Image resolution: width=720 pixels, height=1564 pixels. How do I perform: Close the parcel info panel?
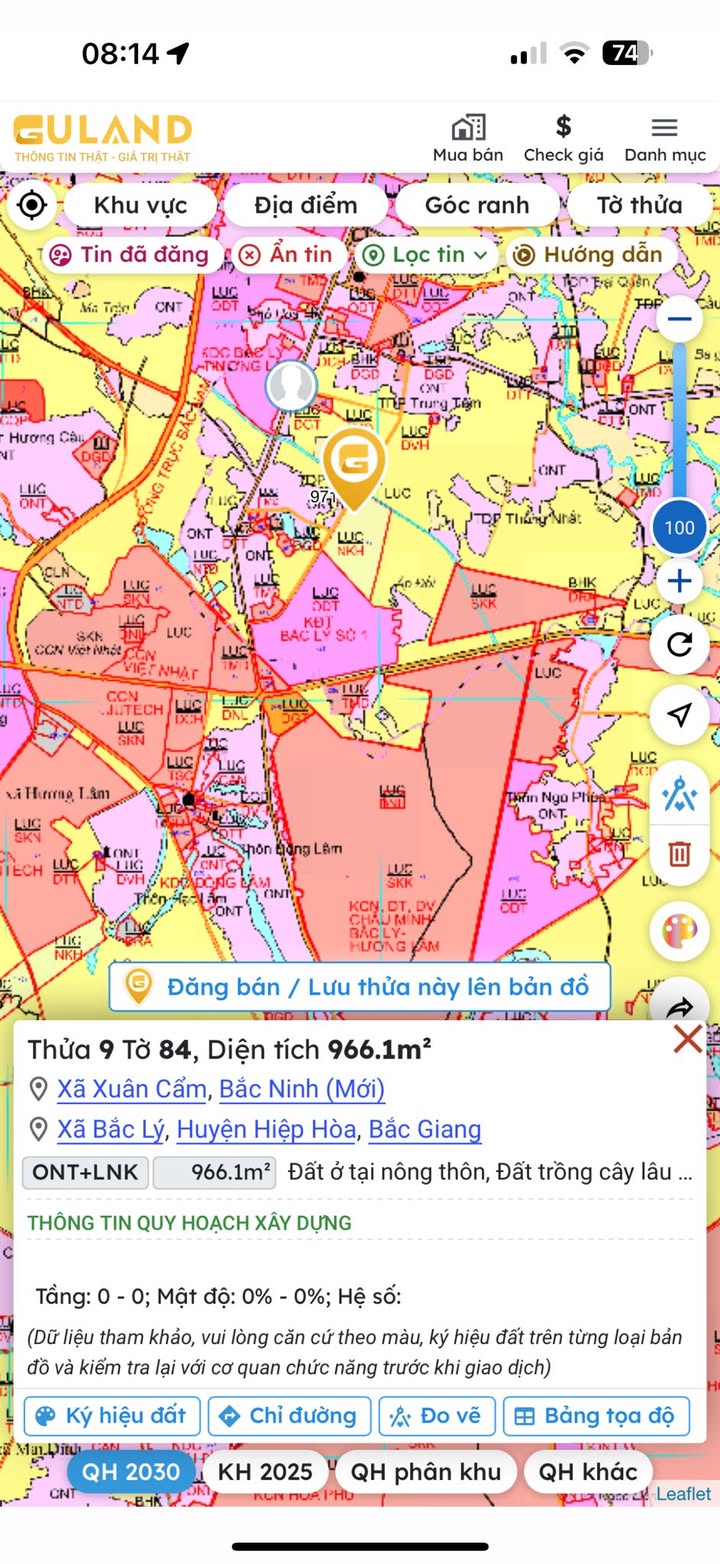point(687,1040)
